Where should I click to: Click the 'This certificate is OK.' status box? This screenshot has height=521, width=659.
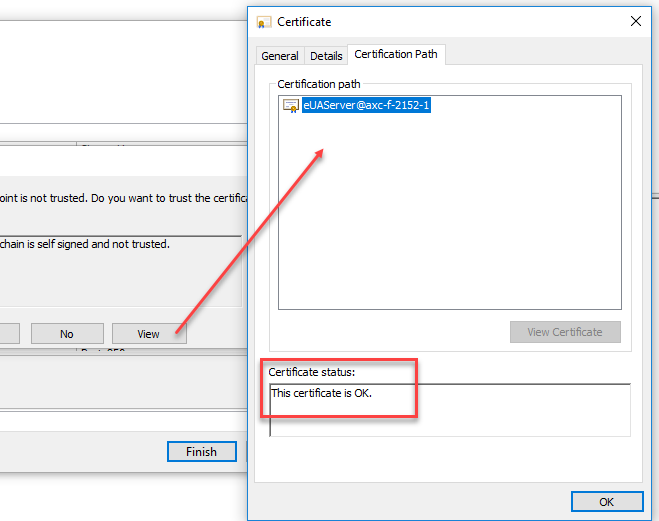[450, 410]
